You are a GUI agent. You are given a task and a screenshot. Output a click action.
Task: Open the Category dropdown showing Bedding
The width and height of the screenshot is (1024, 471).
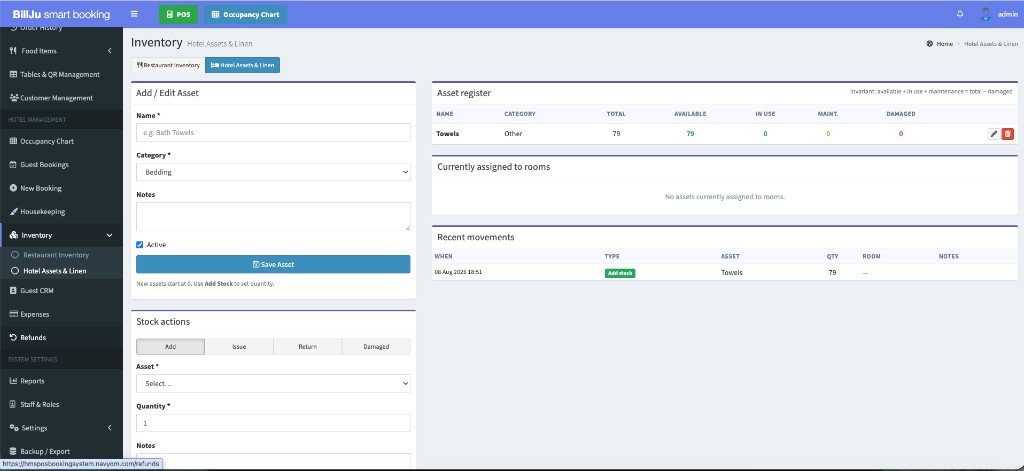coord(273,172)
